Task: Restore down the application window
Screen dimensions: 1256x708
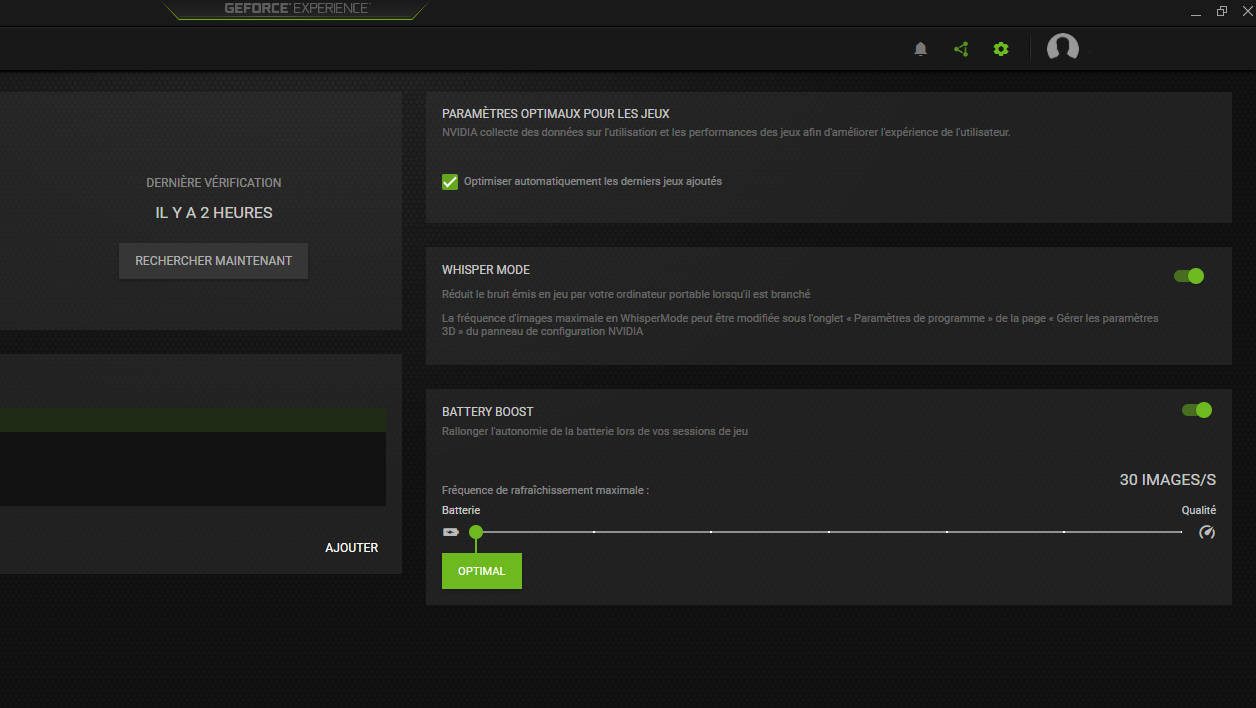Action: pos(1222,11)
